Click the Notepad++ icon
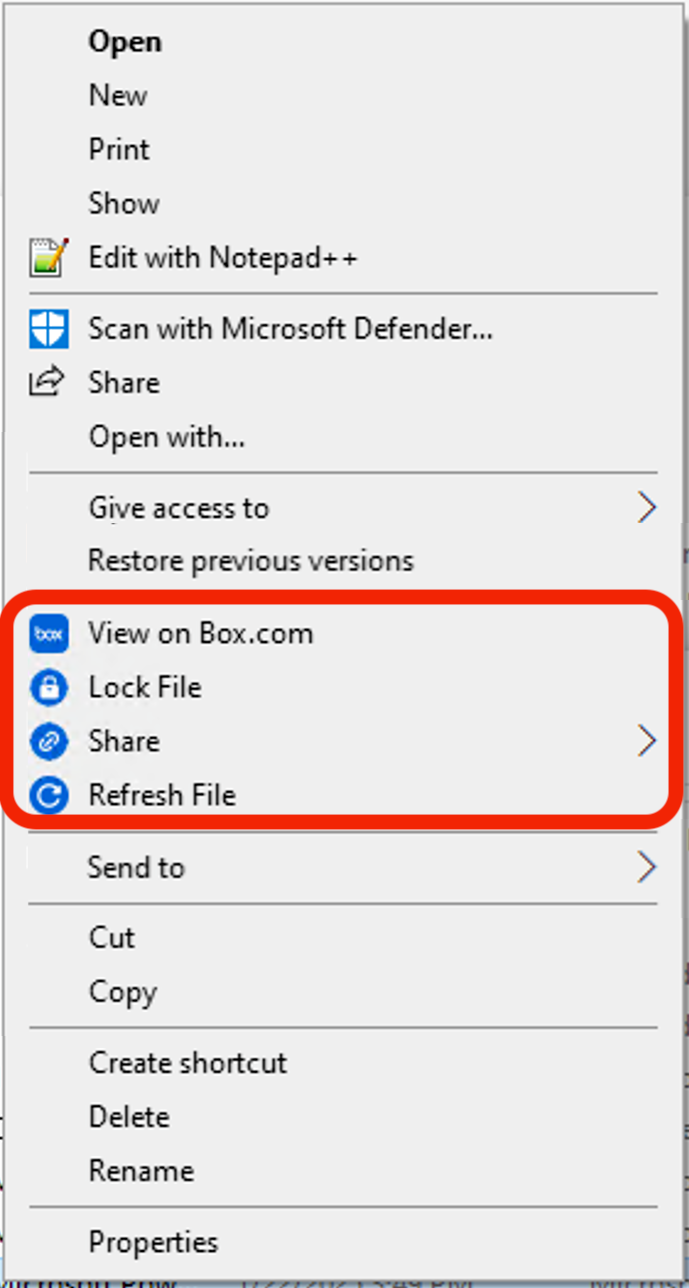Viewport: 689px width, 1288px height. pyautogui.click(x=48, y=258)
